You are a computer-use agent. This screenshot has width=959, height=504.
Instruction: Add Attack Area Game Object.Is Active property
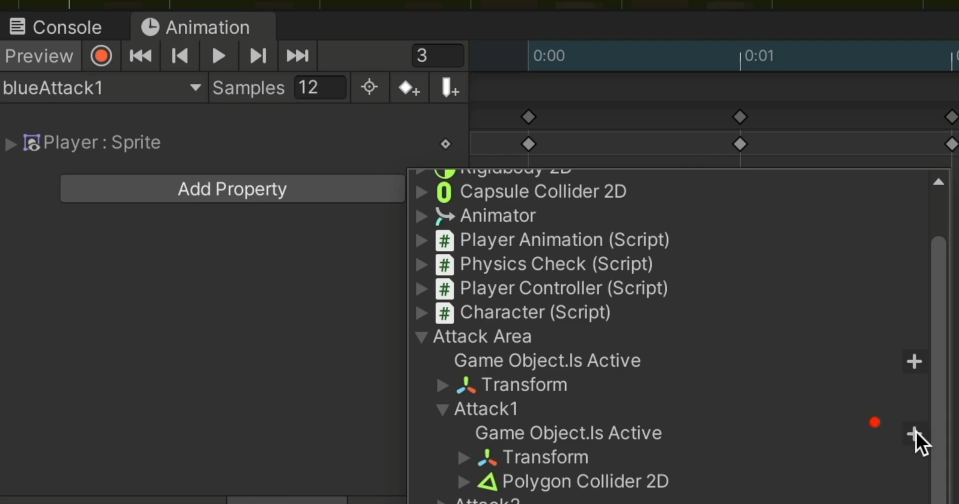tap(914, 361)
